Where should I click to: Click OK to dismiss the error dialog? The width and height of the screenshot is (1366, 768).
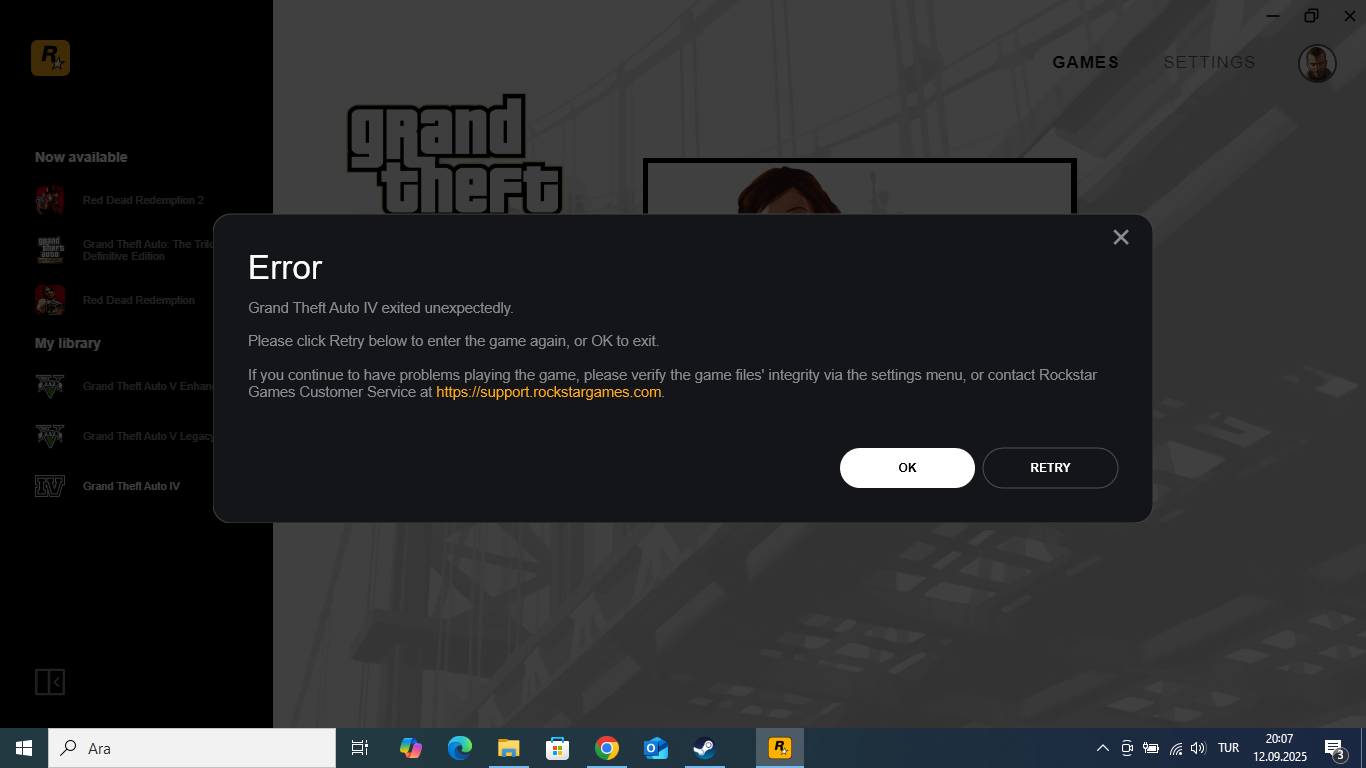pos(907,468)
